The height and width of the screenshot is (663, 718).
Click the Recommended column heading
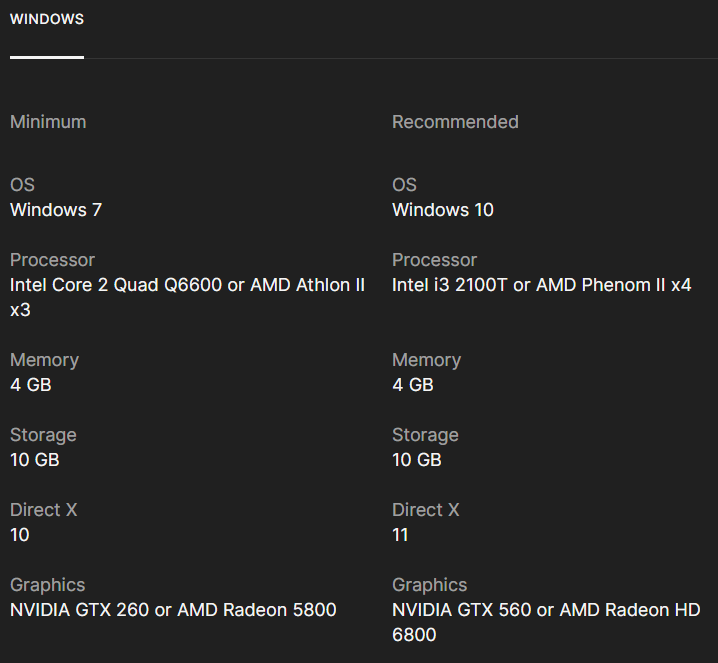click(x=455, y=122)
